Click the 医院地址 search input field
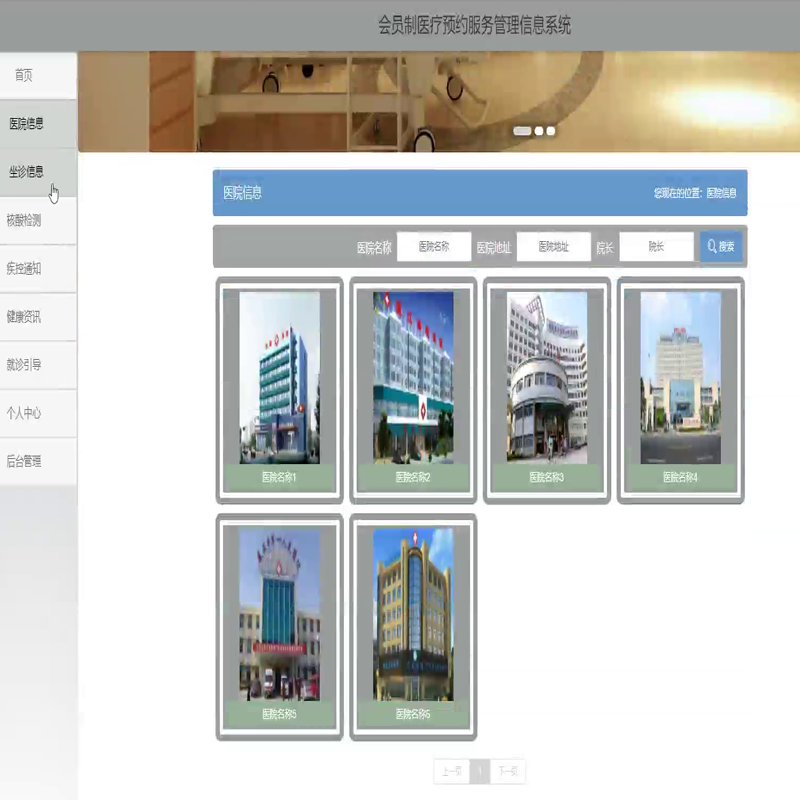This screenshot has height=800, width=800. tap(554, 247)
